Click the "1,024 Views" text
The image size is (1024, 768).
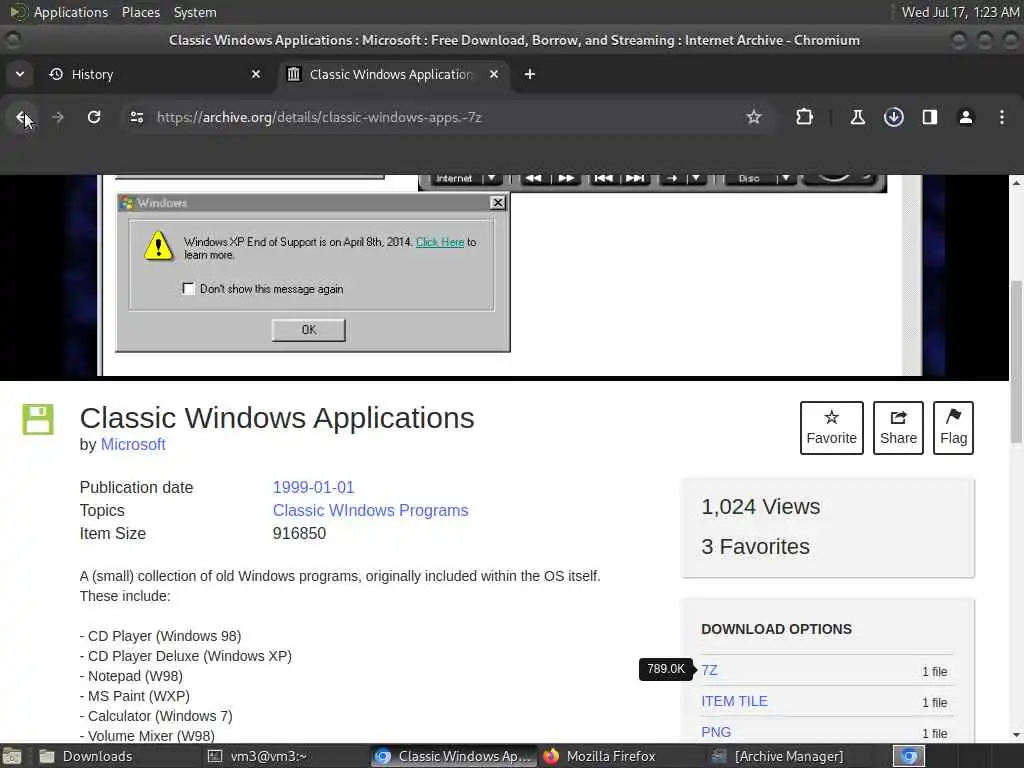click(761, 507)
